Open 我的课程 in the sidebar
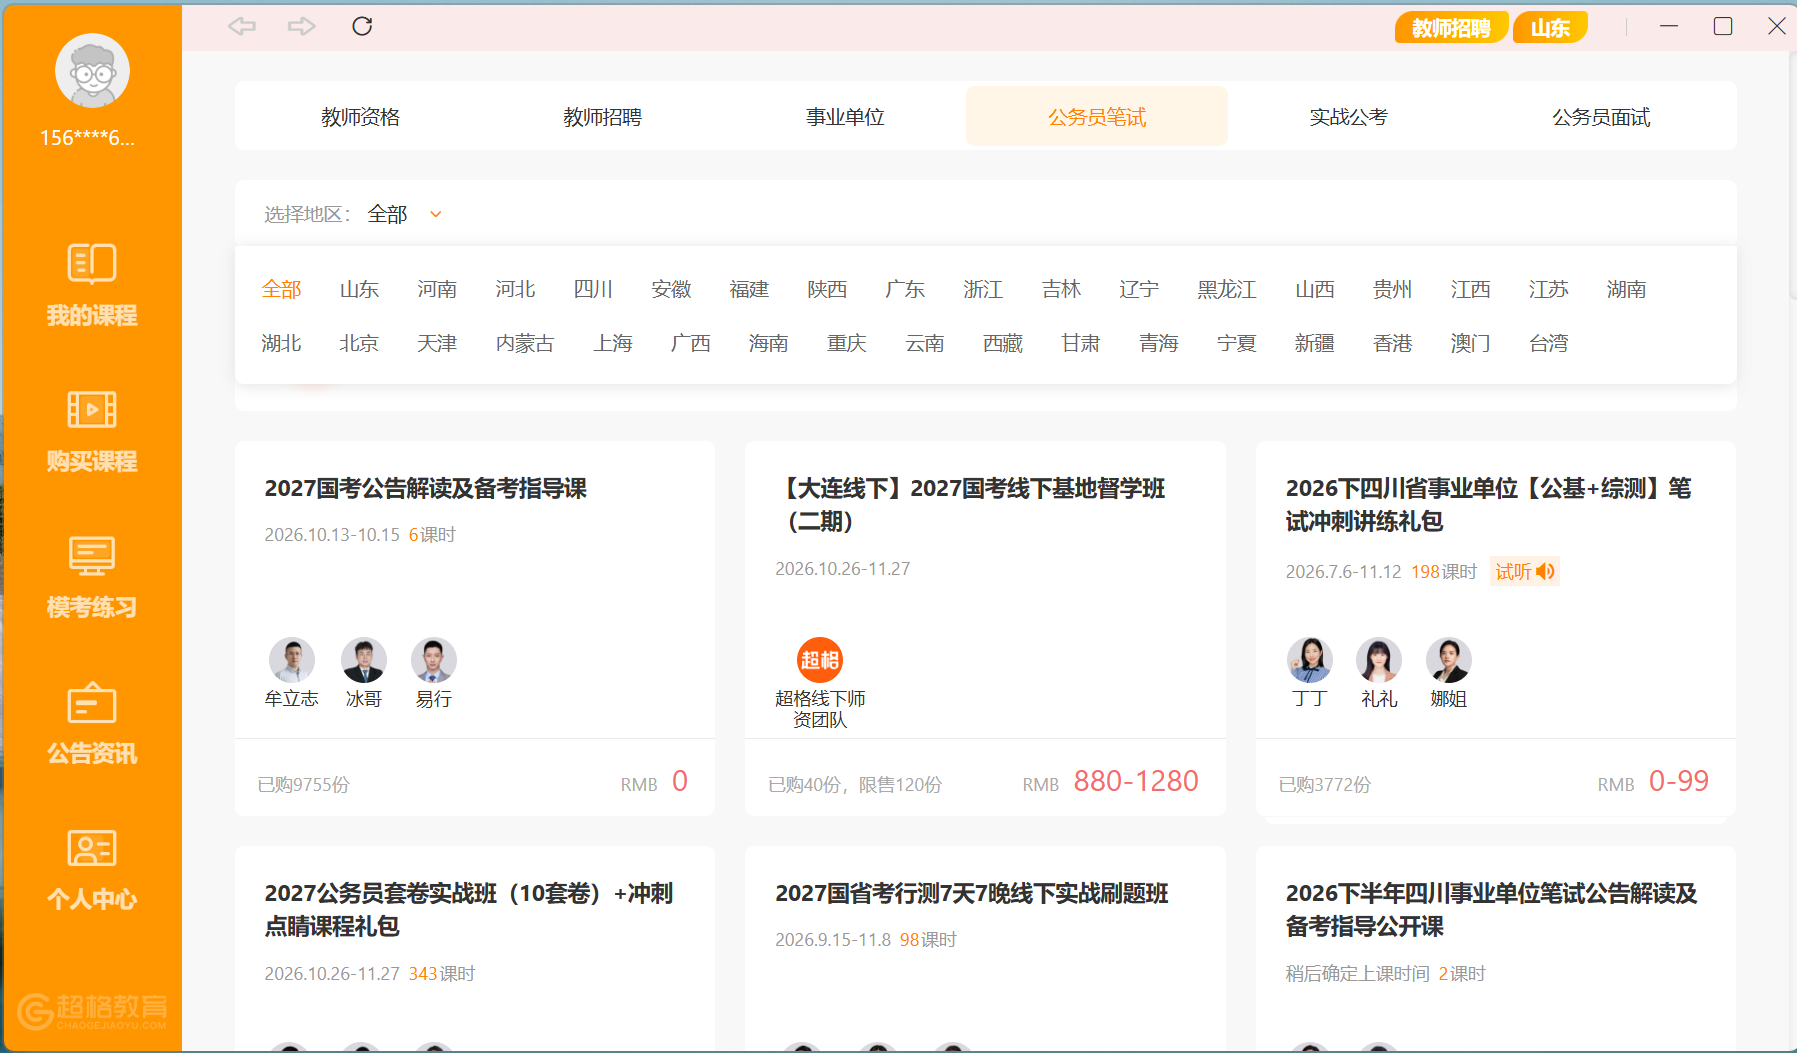 [x=92, y=285]
